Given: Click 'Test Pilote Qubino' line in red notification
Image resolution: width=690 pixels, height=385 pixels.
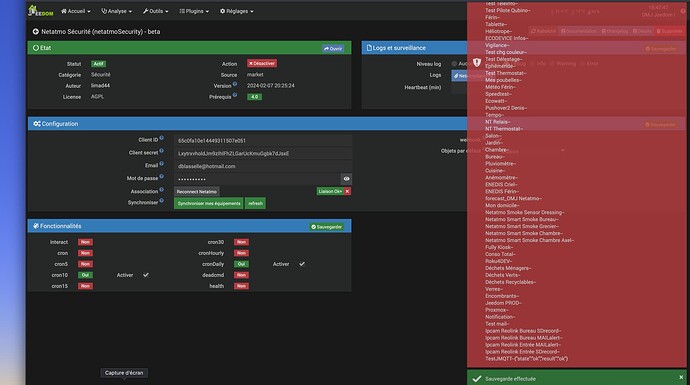Looking at the screenshot, I should point(508,10).
